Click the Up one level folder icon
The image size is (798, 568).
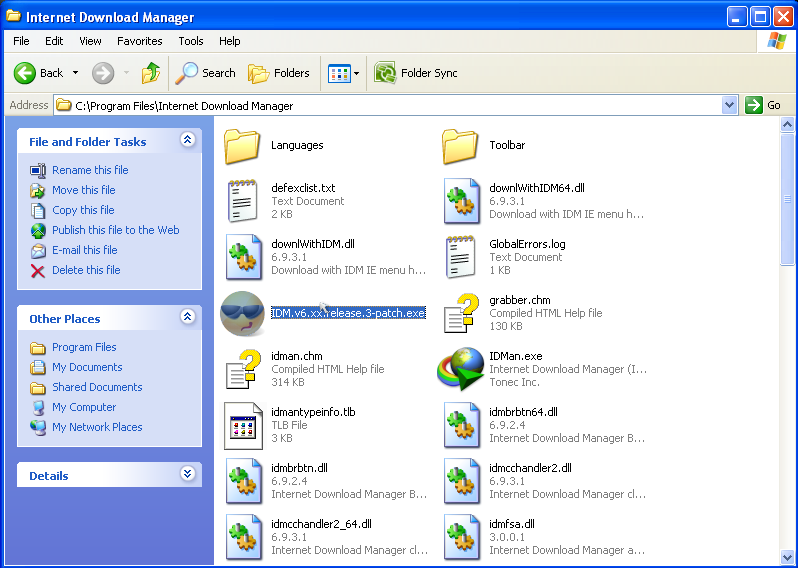(x=151, y=73)
